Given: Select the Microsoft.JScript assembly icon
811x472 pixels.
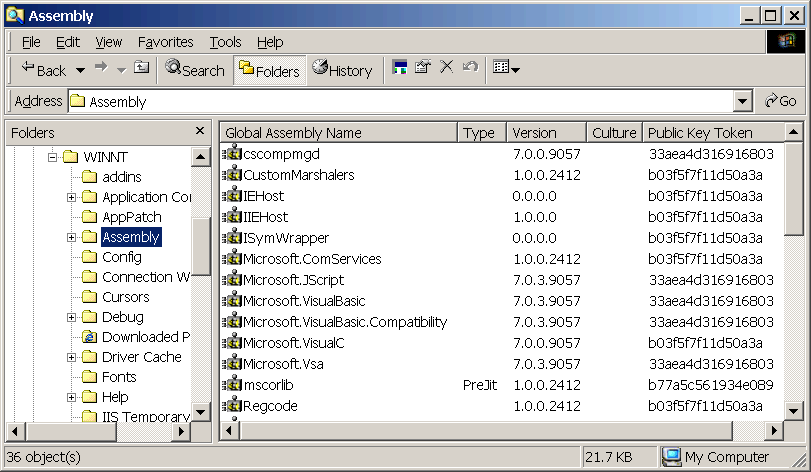Looking at the screenshot, I should tap(232, 279).
